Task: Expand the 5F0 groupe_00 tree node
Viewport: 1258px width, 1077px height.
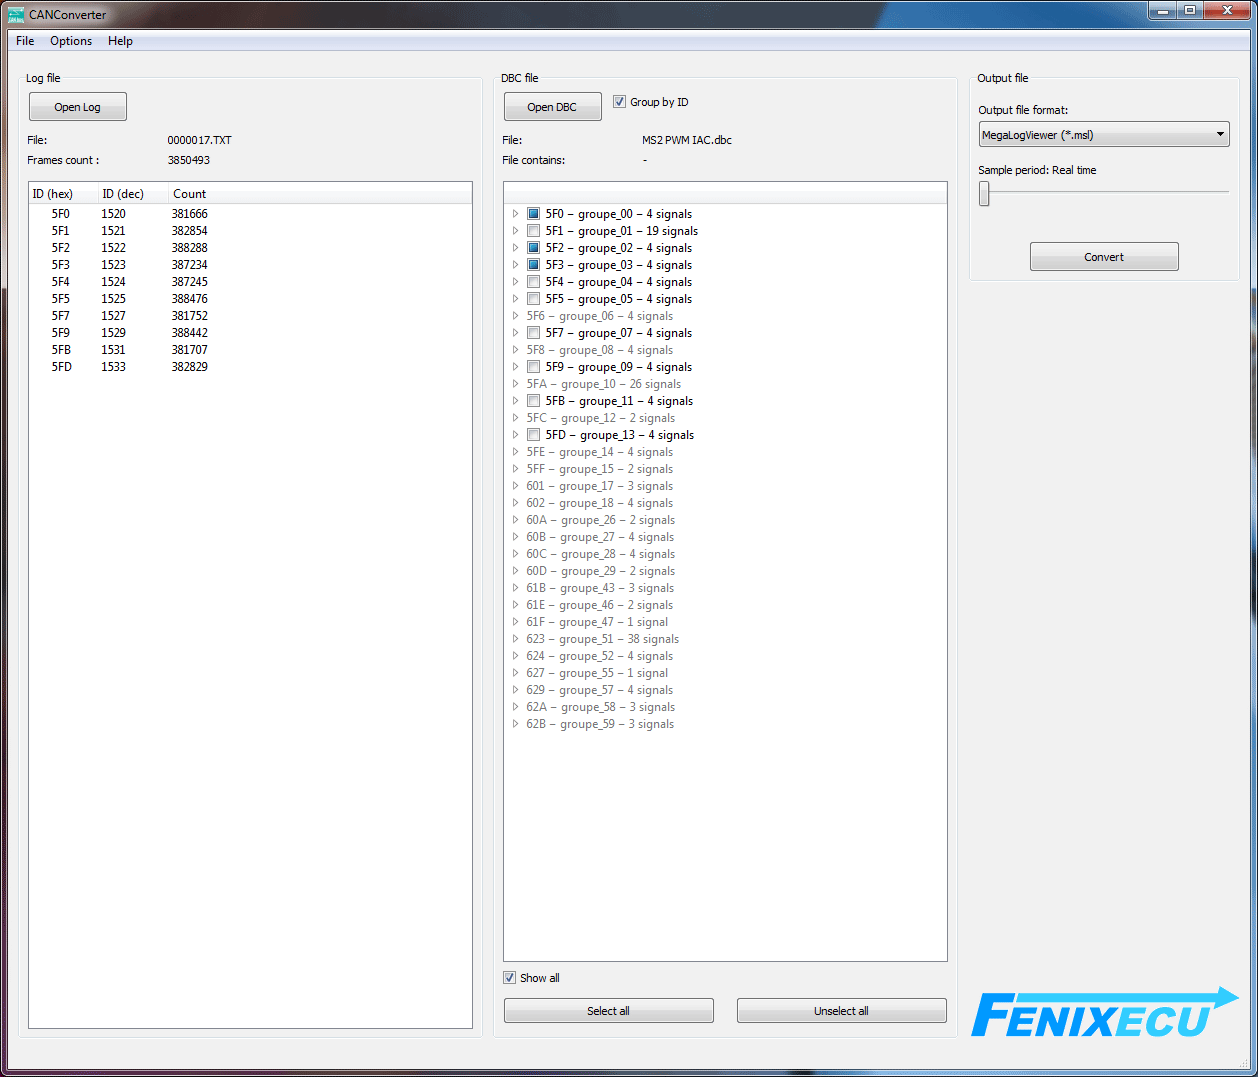Action: (516, 214)
